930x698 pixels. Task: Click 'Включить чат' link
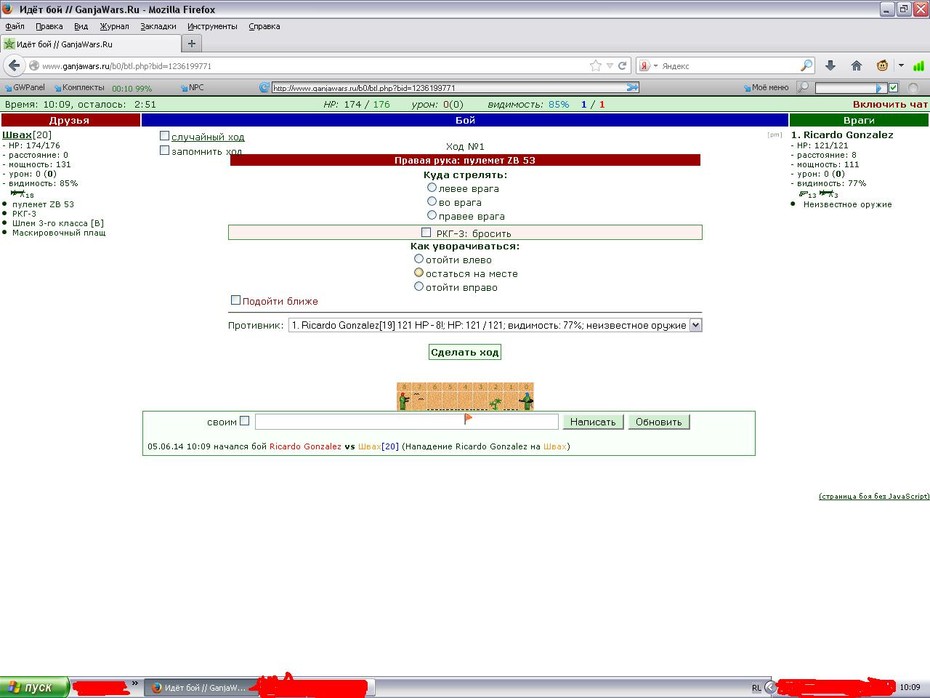890,104
